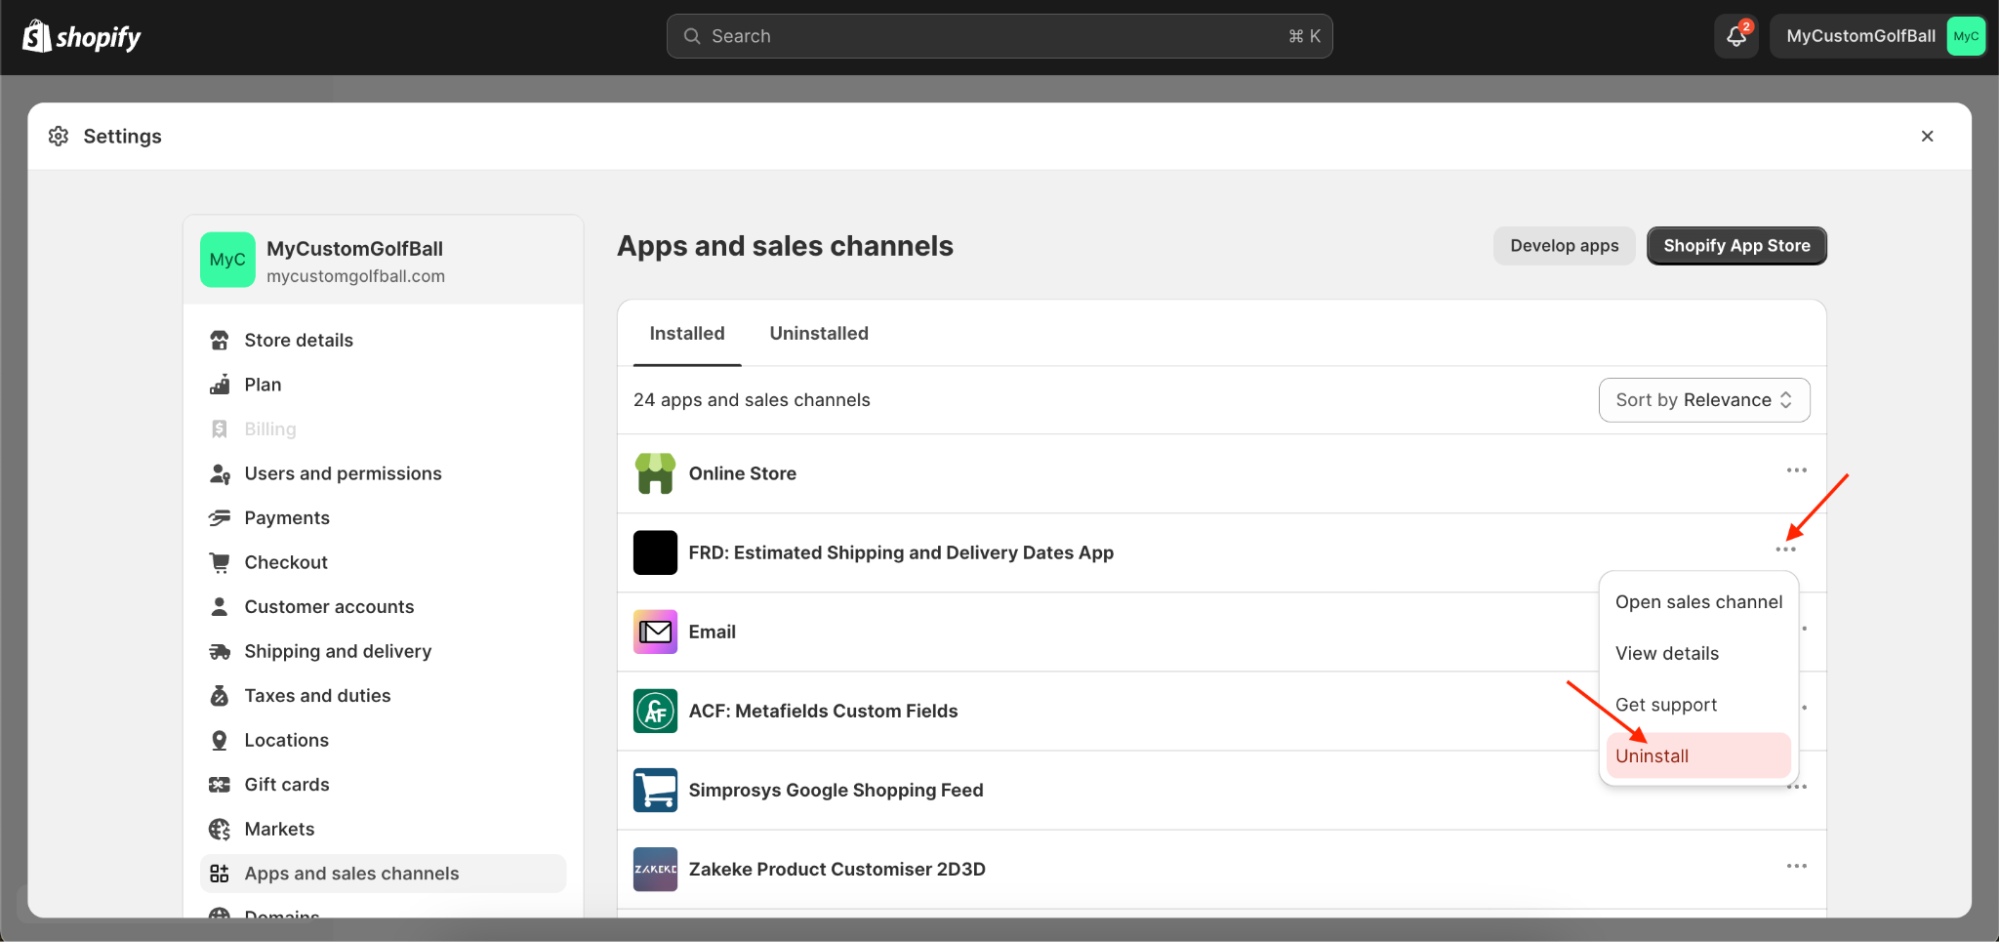Screen dimensions: 1999x942
Task: Switch to the Uninstalled tab
Action: (818, 334)
